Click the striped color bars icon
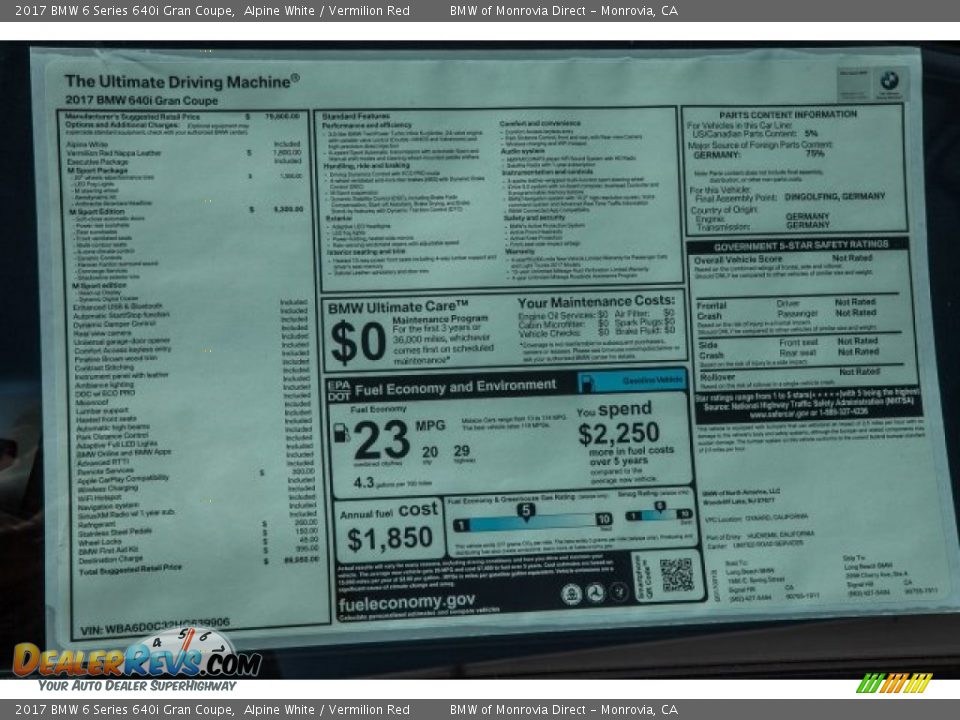960x720 pixels. pos(894,683)
